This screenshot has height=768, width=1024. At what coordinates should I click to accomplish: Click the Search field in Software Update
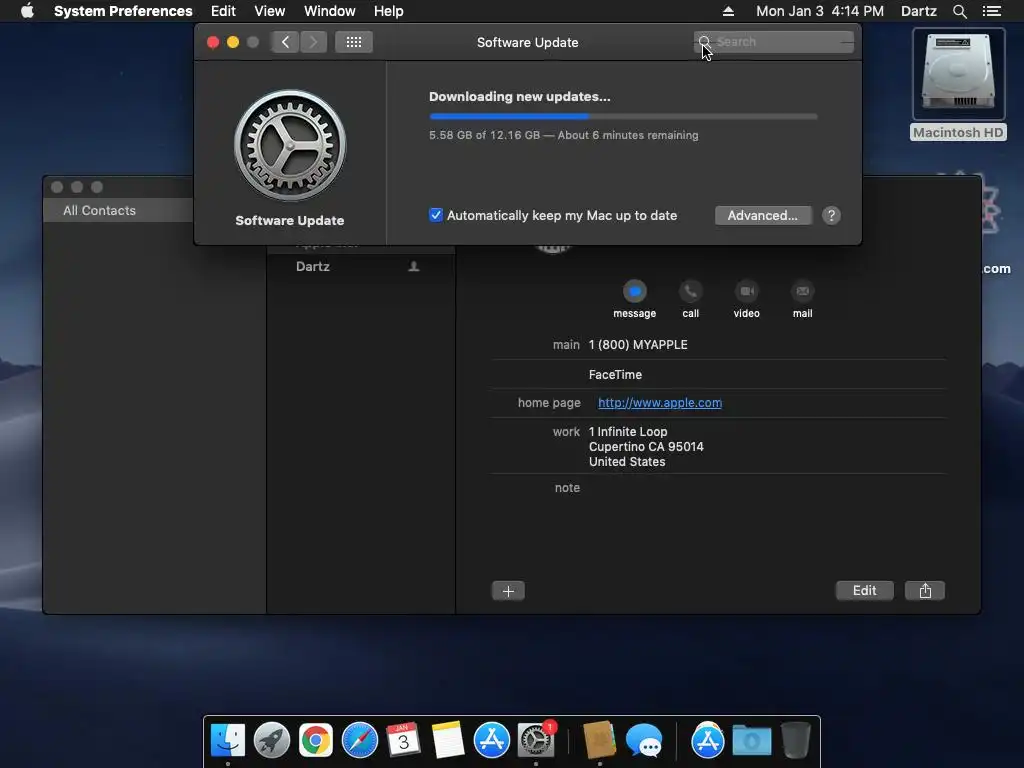coord(774,42)
